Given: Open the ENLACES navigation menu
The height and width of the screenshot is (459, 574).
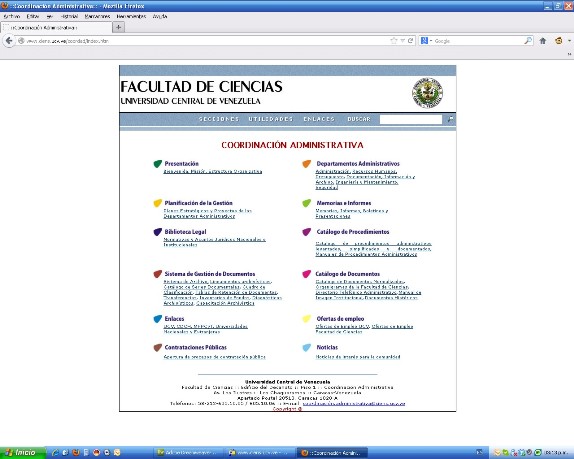Looking at the screenshot, I should [x=319, y=119].
